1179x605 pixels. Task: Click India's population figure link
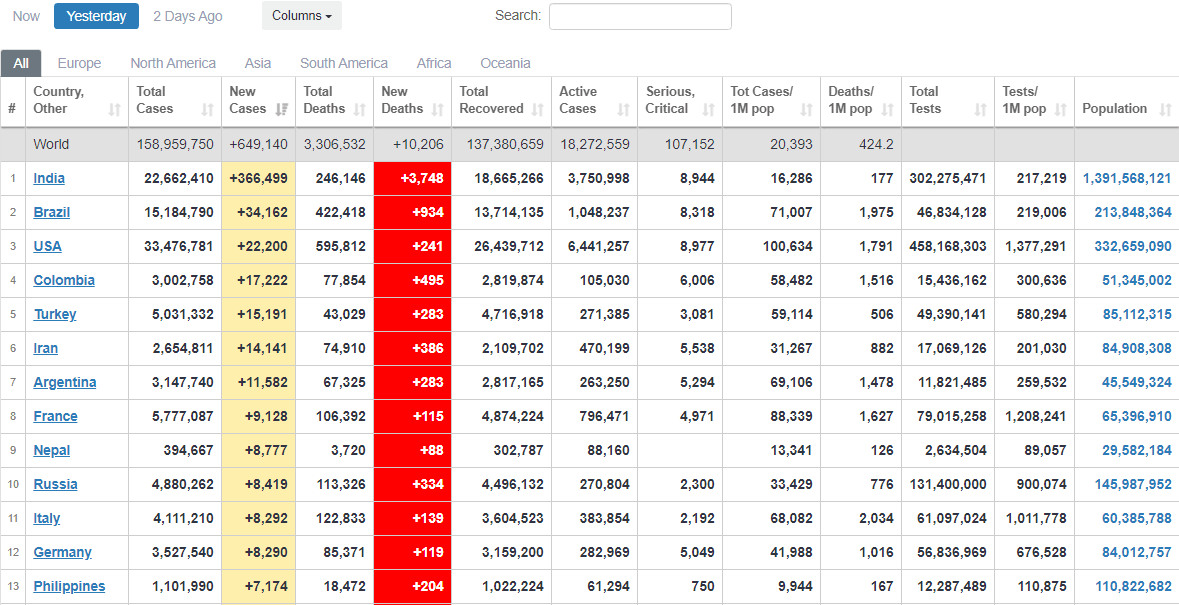click(1126, 178)
